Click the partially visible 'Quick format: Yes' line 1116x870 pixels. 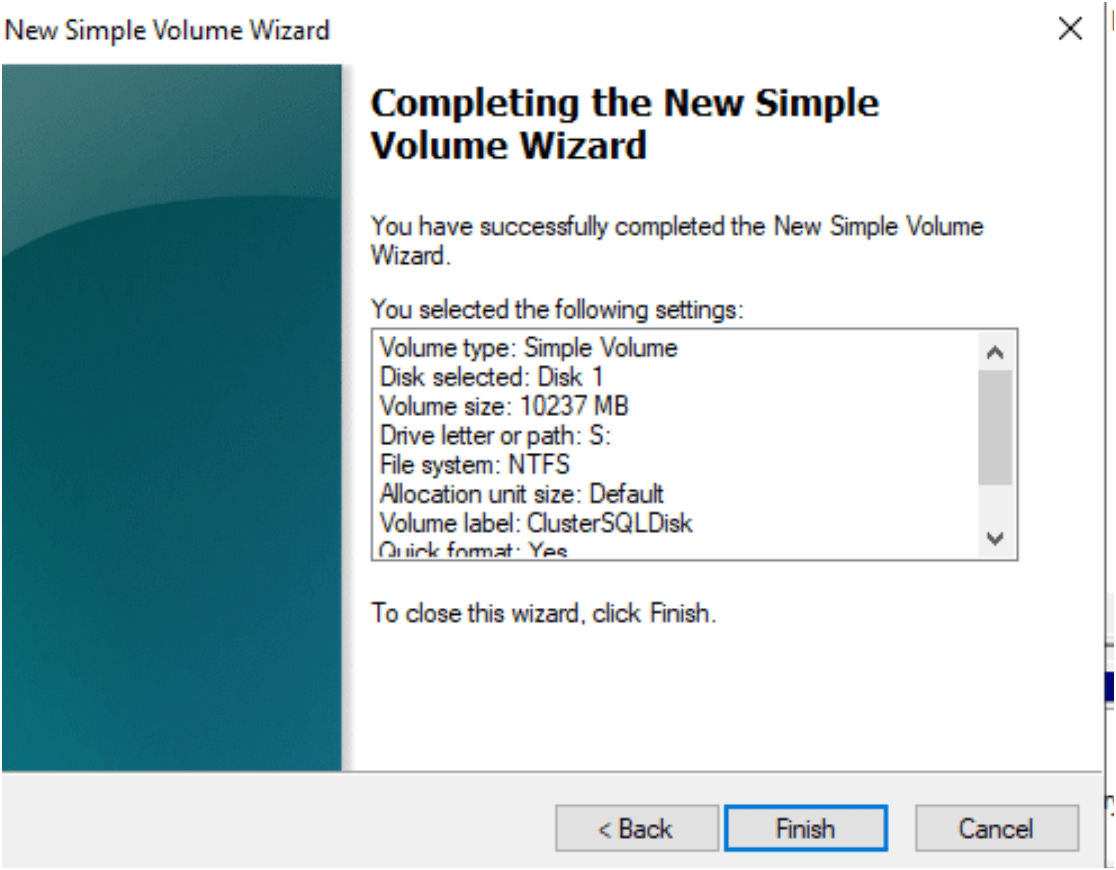point(473,550)
